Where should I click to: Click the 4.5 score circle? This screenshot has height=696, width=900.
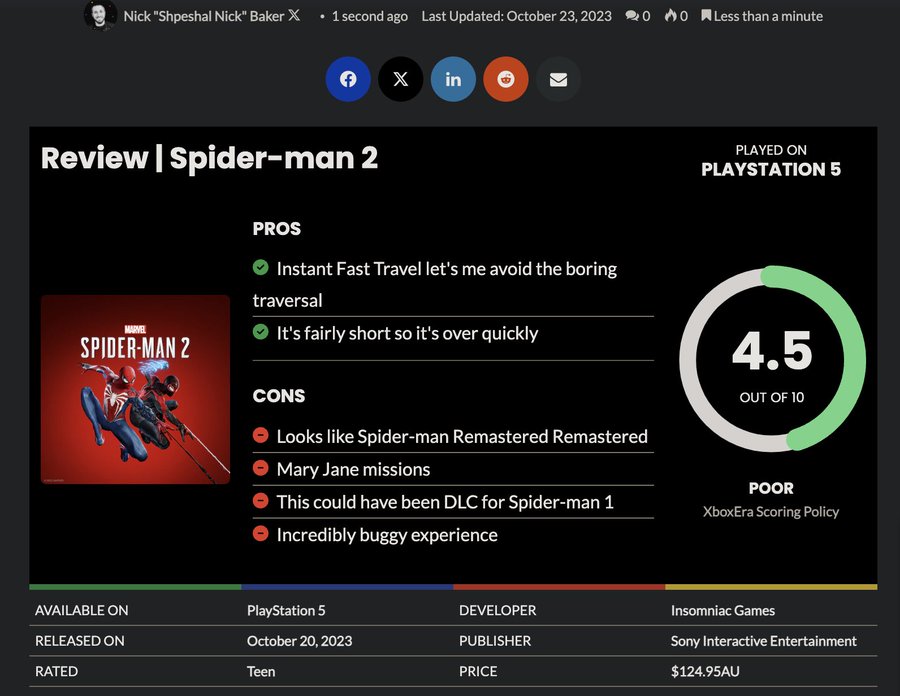(x=772, y=359)
